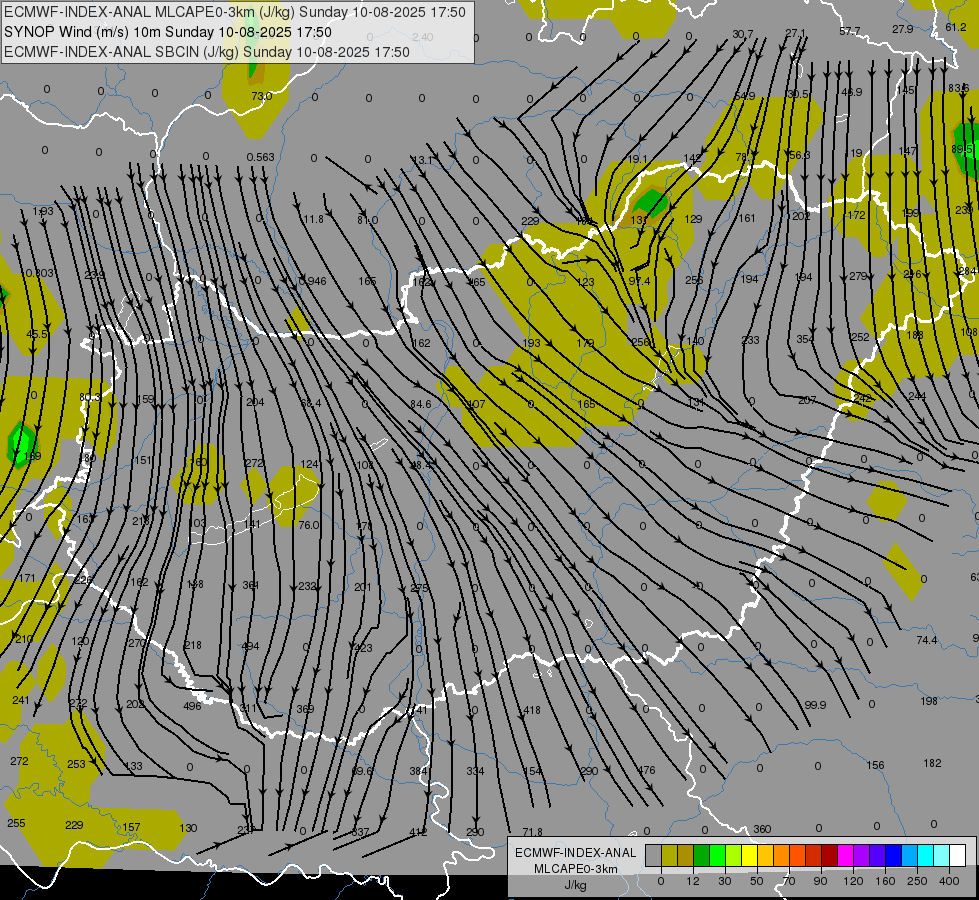Select the yellow legend swatch near 50

point(749,856)
